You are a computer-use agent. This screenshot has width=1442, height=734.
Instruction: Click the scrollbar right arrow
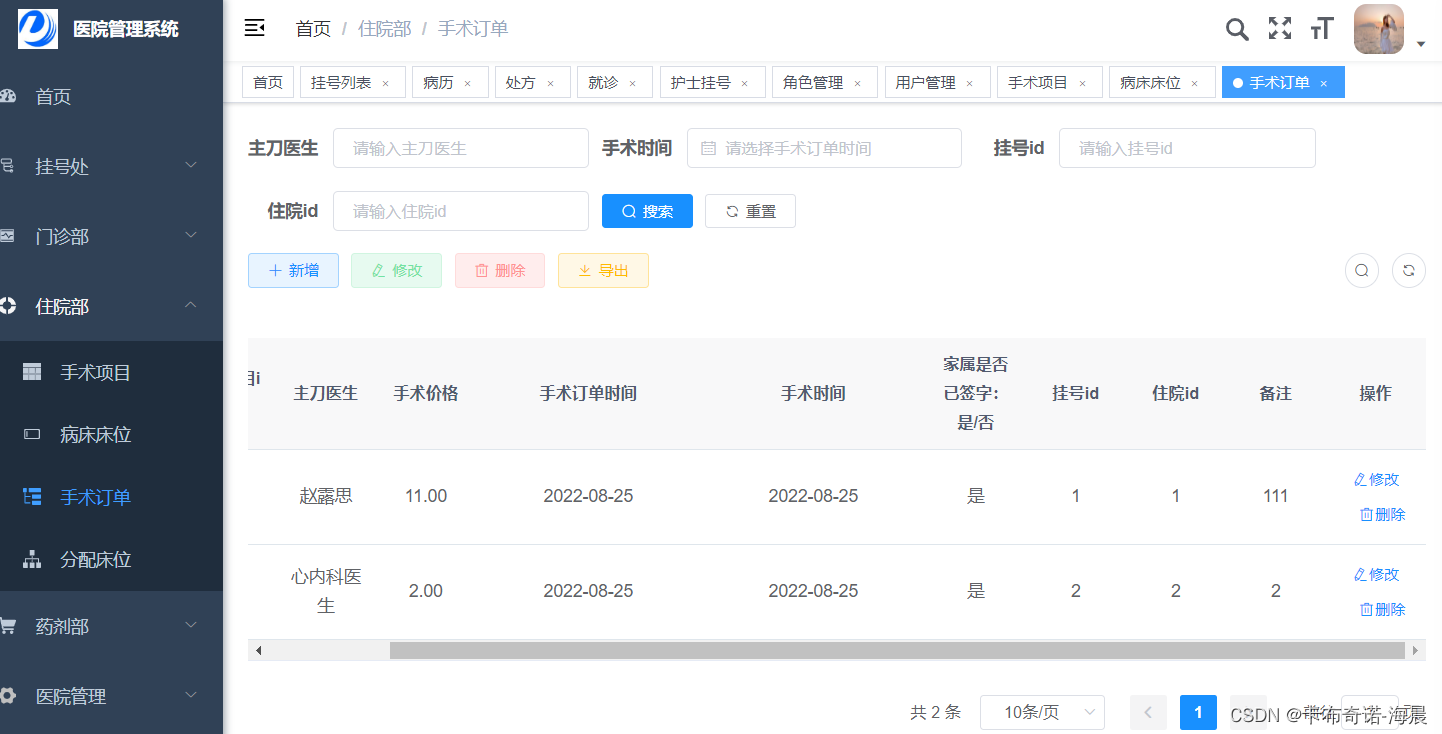(1415, 650)
